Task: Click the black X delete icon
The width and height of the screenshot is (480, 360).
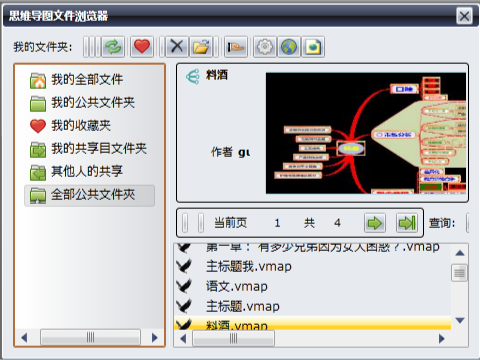Action: pyautogui.click(x=177, y=47)
